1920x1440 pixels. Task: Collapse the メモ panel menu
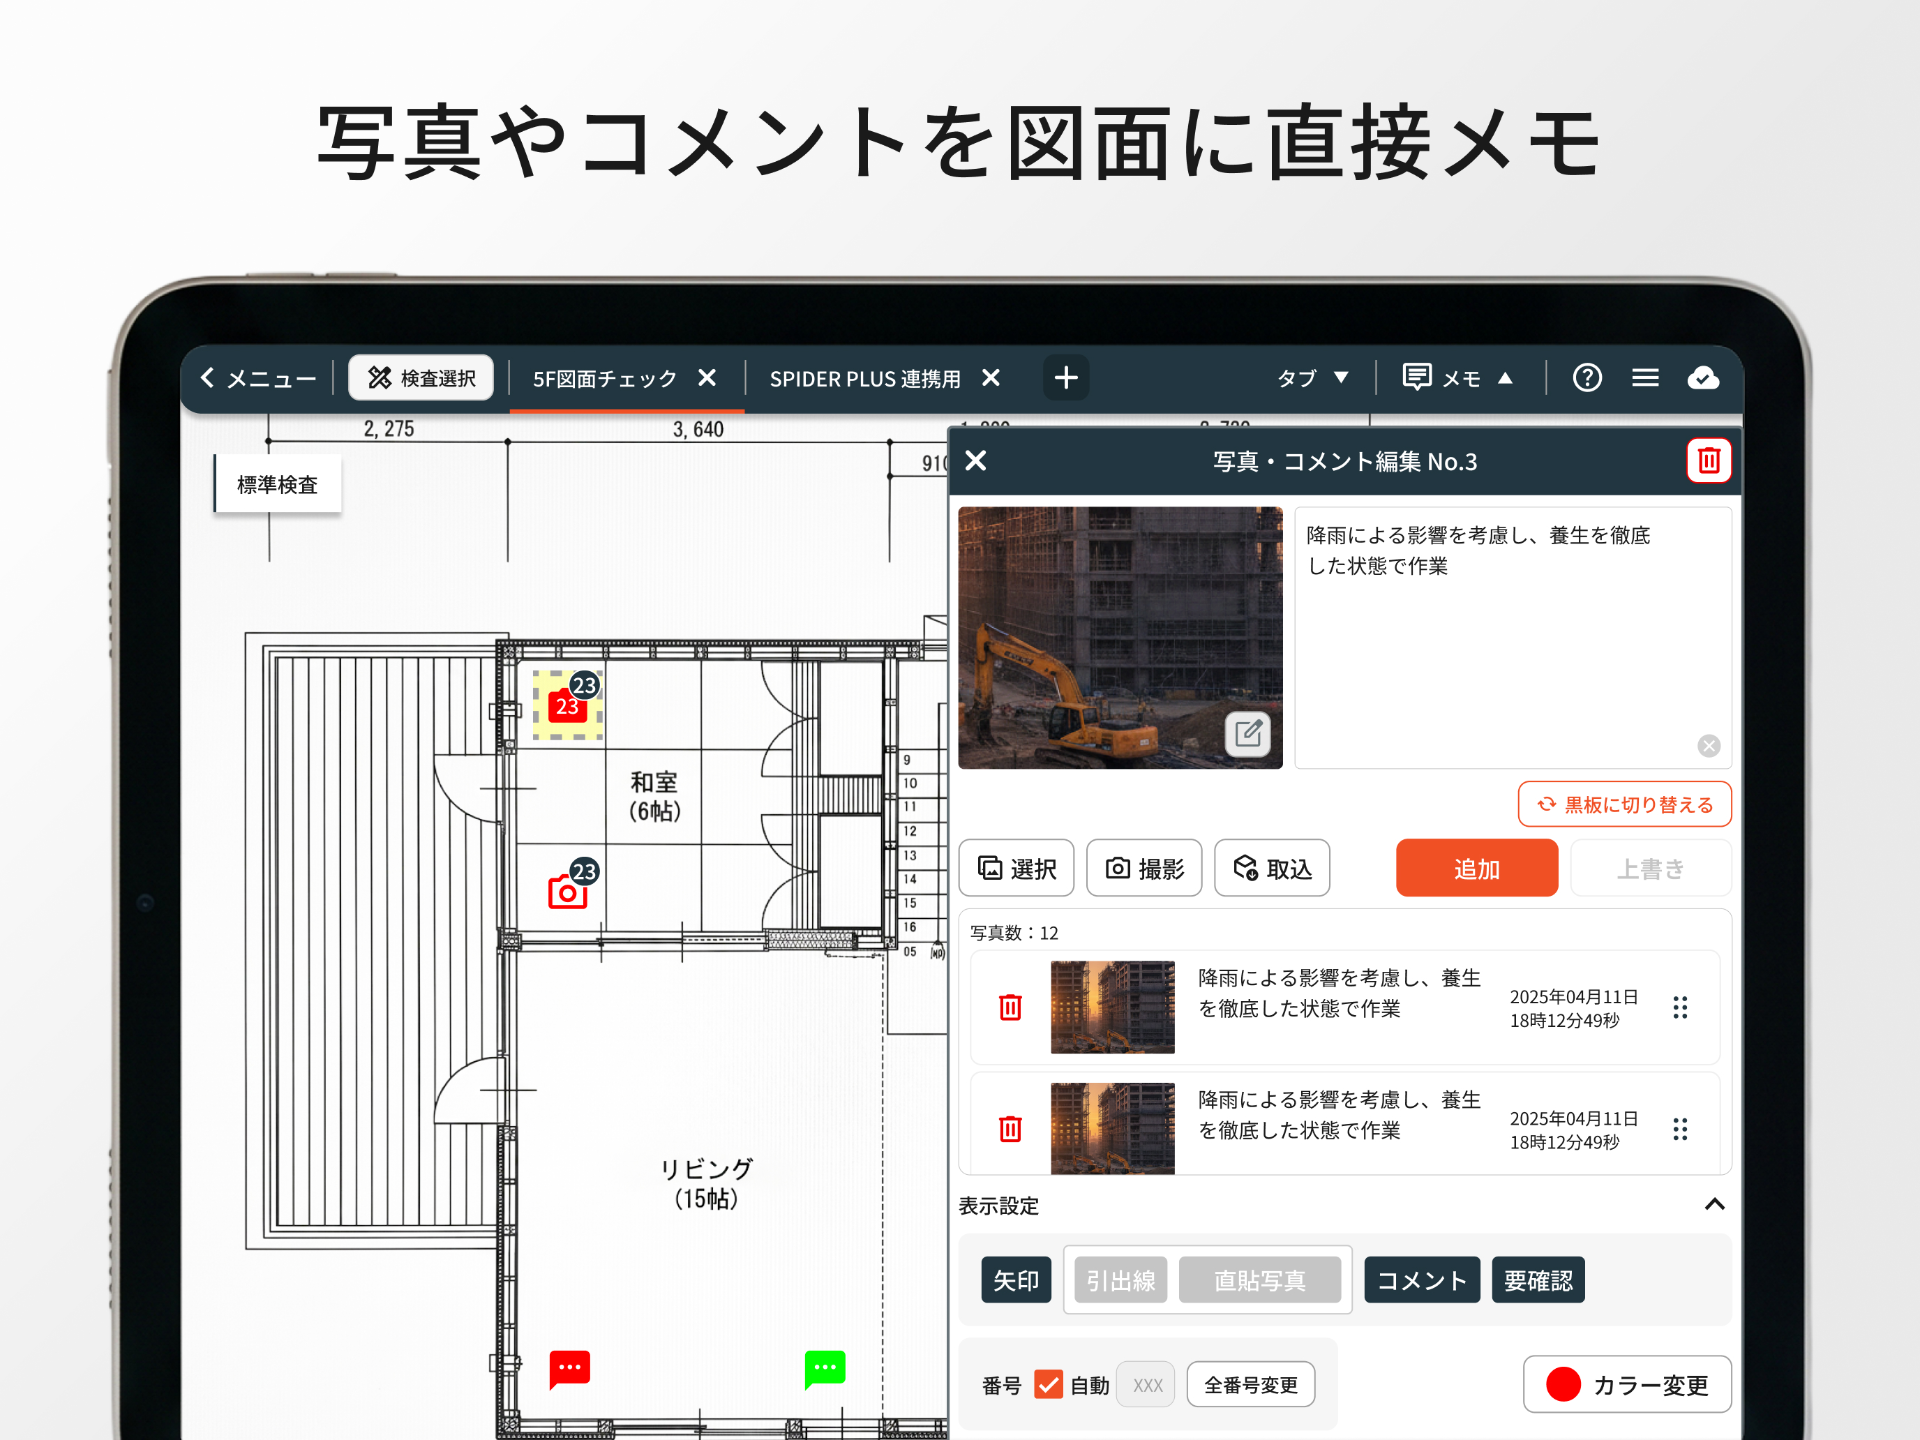coord(1458,378)
